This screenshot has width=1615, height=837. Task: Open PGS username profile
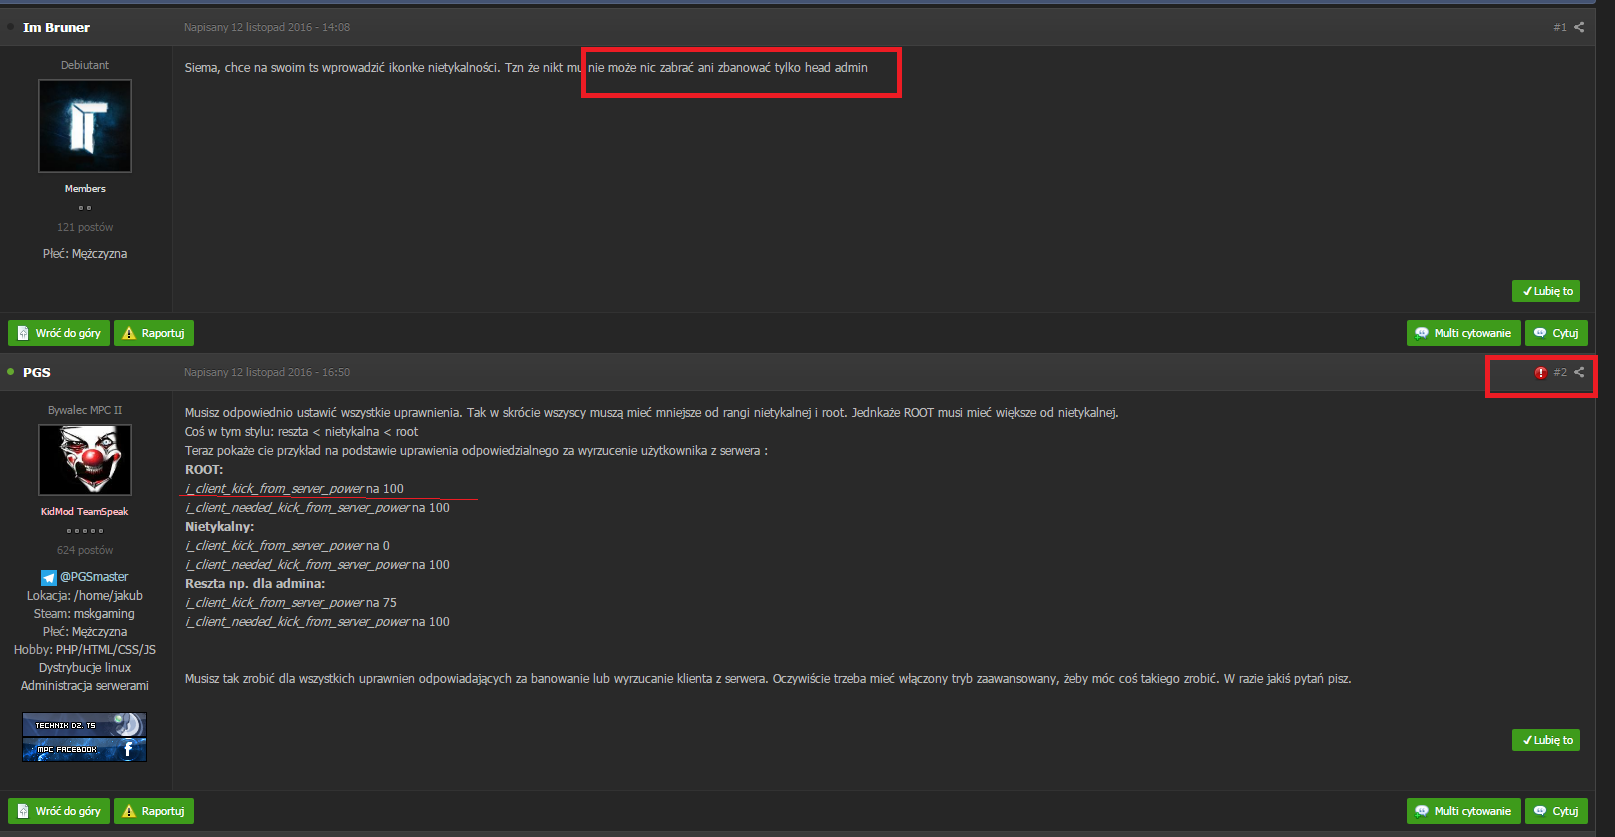[37, 372]
